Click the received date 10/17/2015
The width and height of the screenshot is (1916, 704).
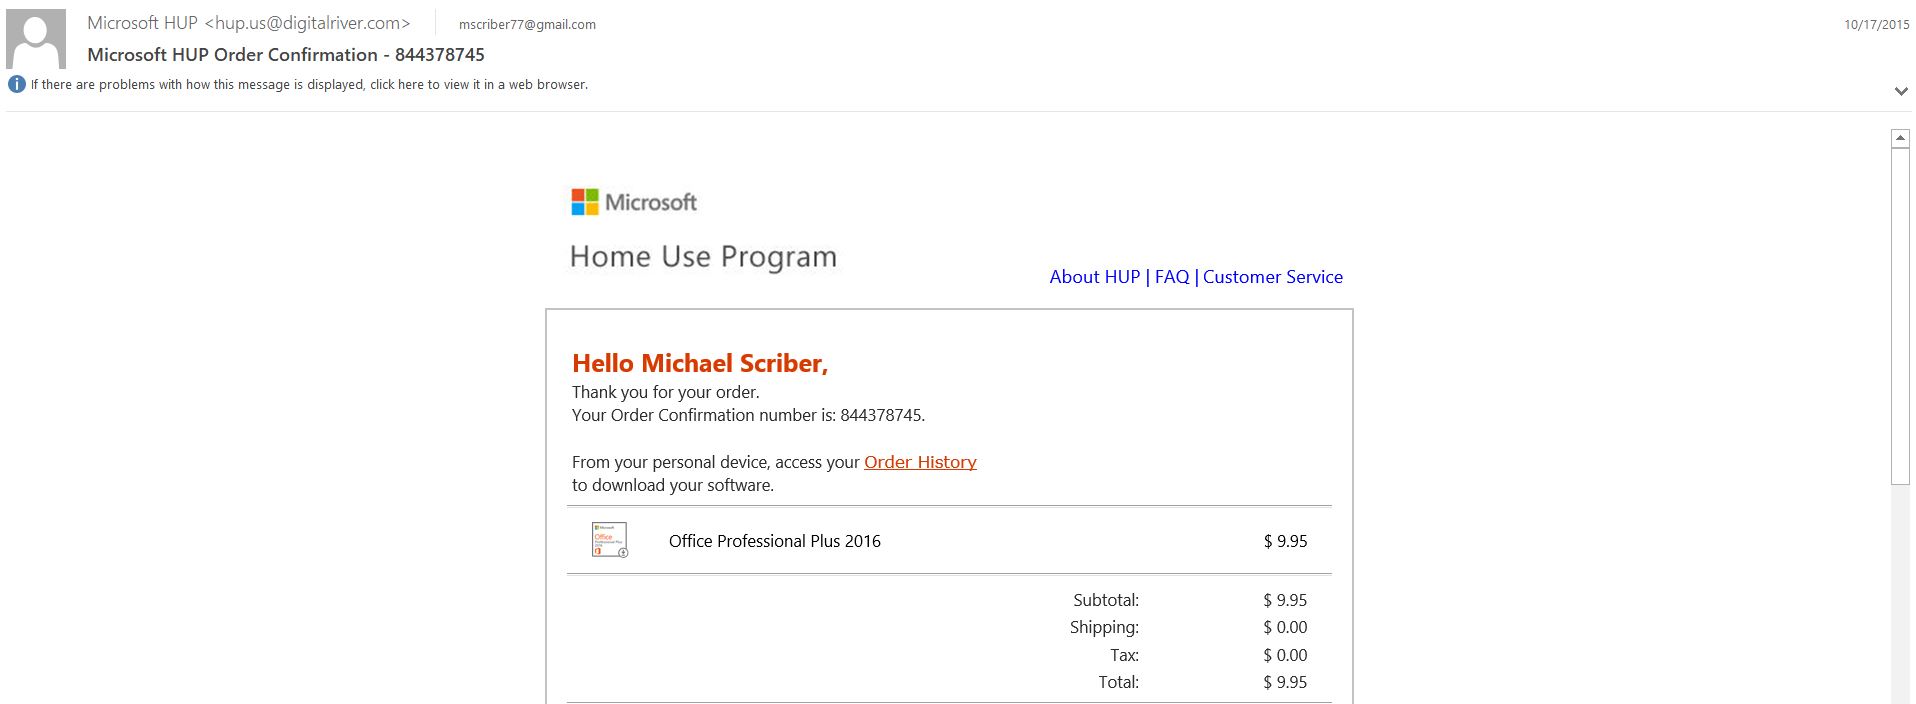tap(1876, 24)
